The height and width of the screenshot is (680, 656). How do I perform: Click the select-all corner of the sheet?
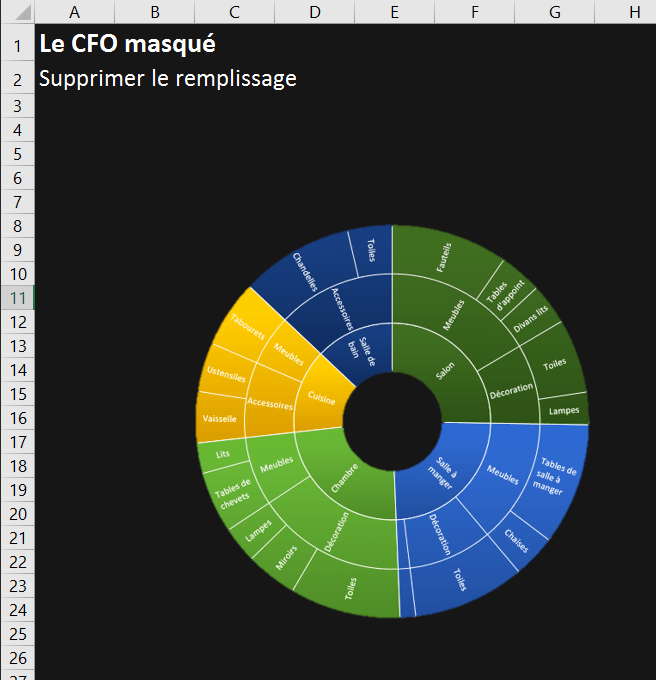[x=17, y=12]
